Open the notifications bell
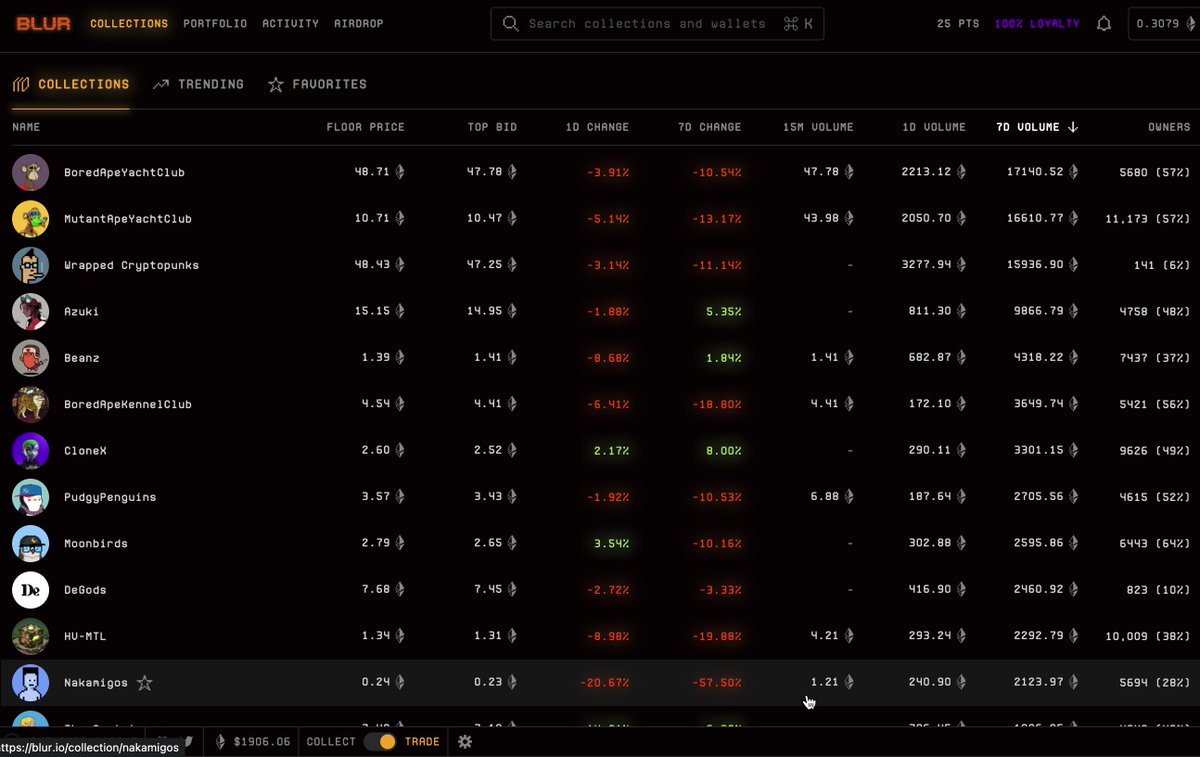This screenshot has height=757, width=1200. (x=1104, y=24)
